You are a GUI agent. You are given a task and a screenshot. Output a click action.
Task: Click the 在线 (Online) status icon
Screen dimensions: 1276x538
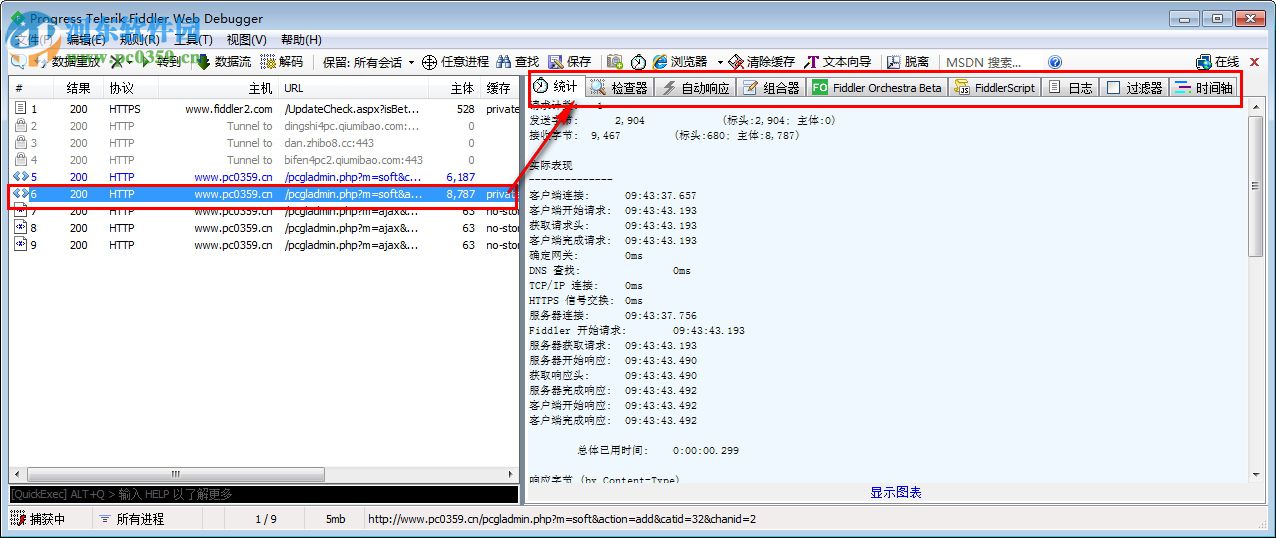[x=1217, y=62]
